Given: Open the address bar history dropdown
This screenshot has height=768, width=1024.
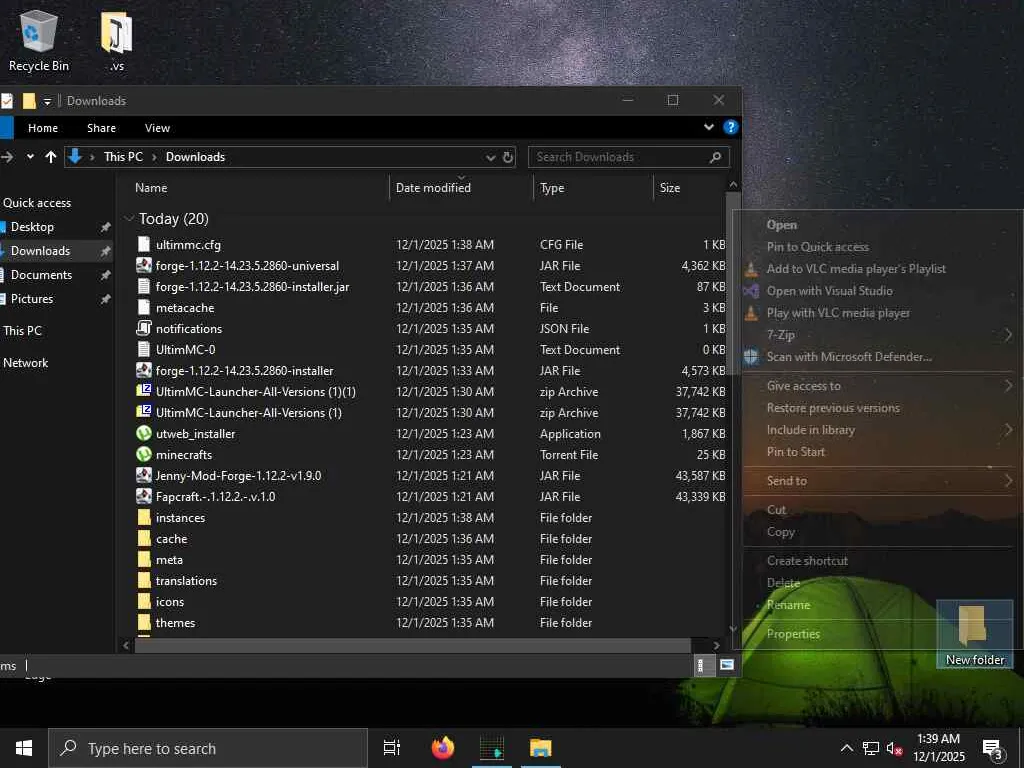Looking at the screenshot, I should coord(490,157).
